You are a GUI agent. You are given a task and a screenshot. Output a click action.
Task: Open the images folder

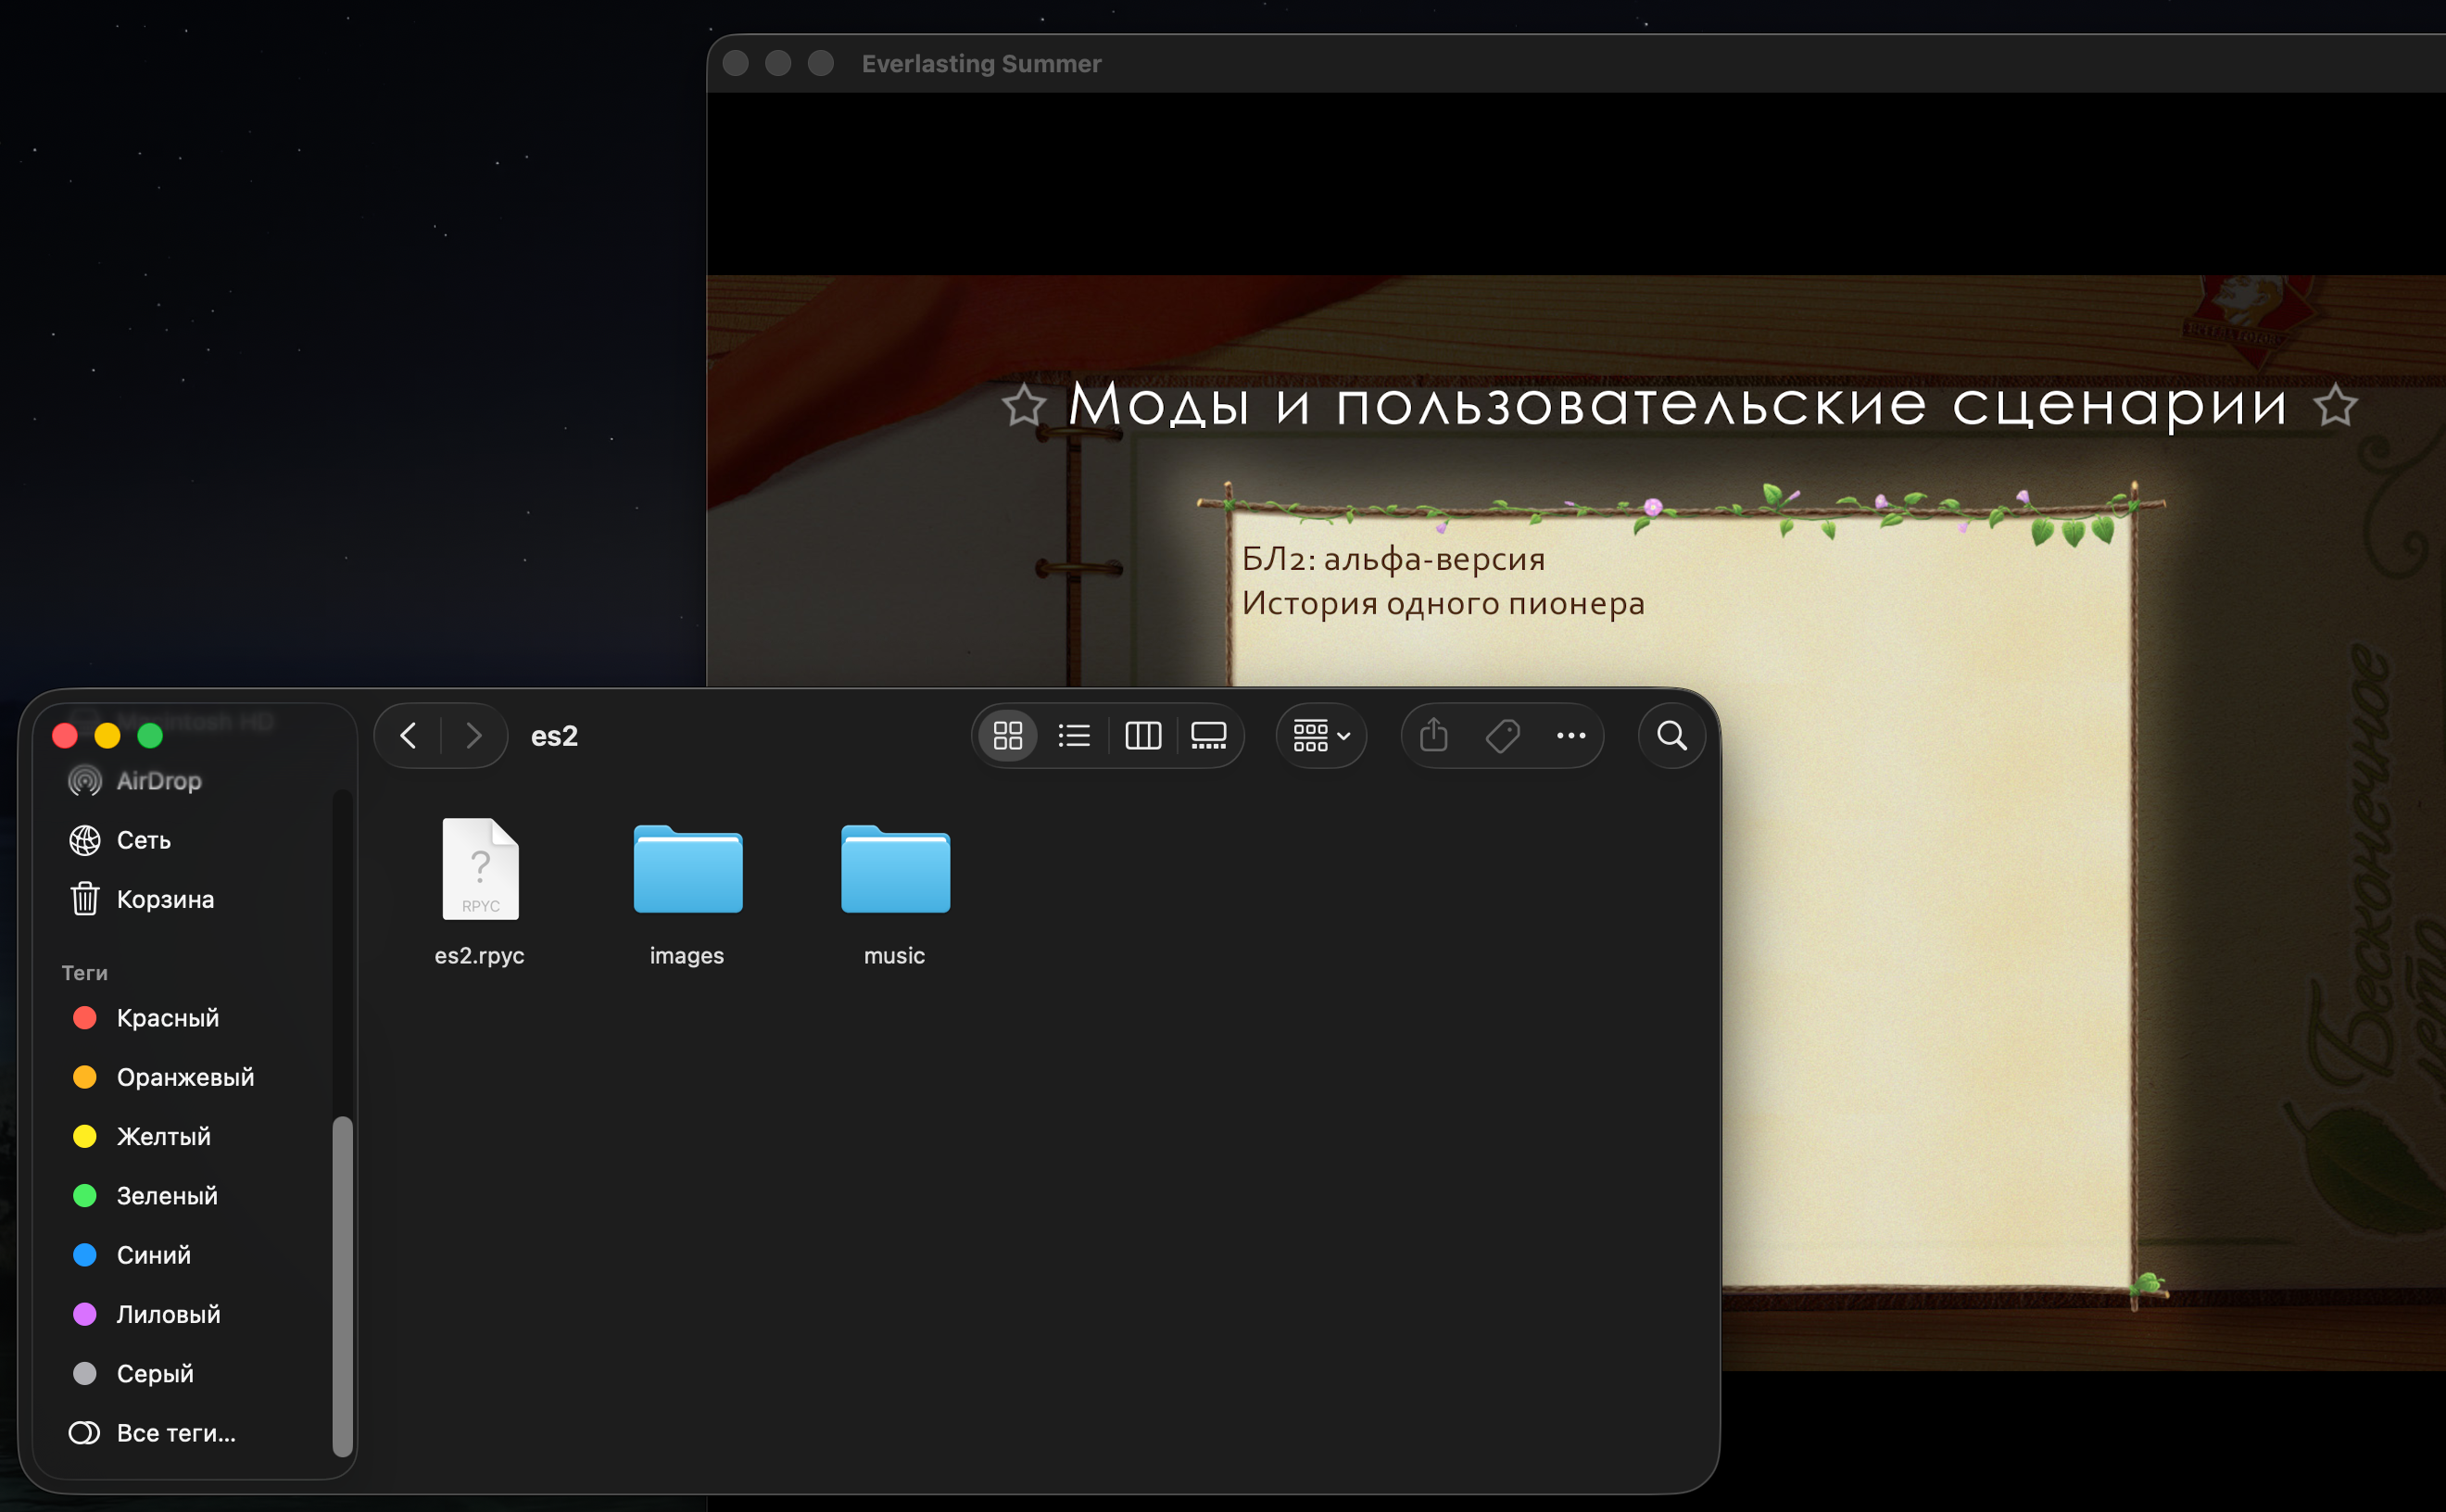687,870
